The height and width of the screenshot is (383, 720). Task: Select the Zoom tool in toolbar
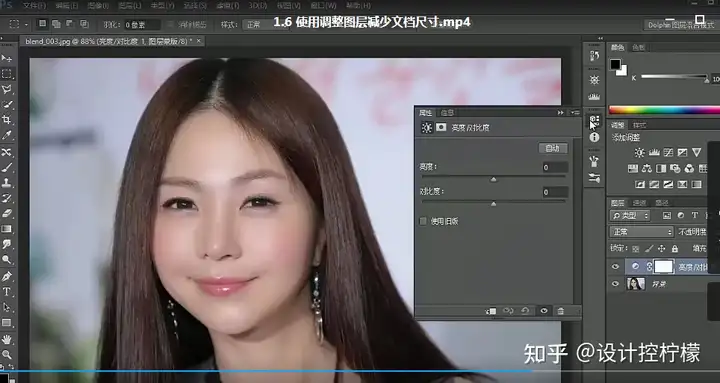click(7, 355)
